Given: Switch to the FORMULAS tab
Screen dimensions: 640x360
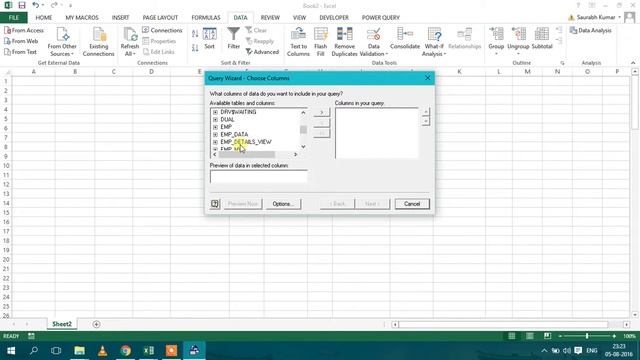Looking at the screenshot, I should 206,18.
